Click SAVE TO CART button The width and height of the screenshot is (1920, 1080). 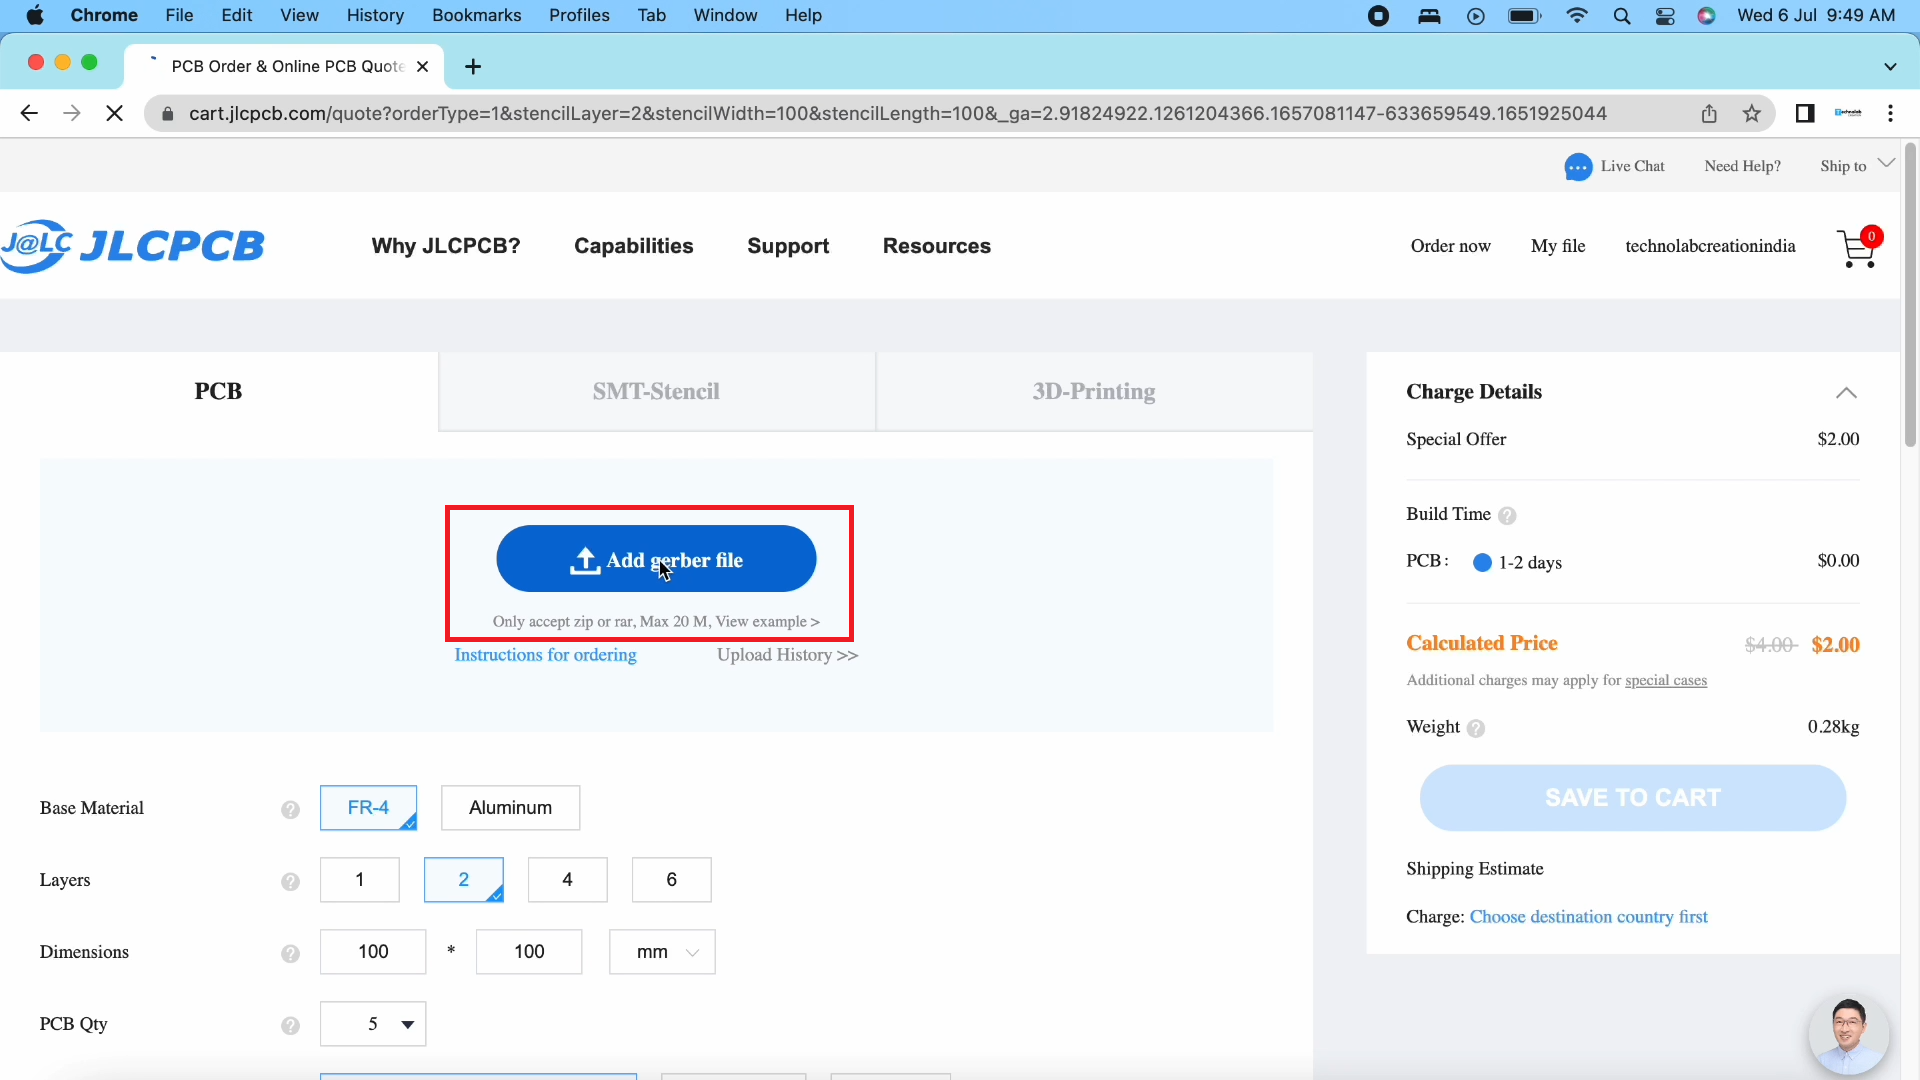pyautogui.click(x=1633, y=798)
